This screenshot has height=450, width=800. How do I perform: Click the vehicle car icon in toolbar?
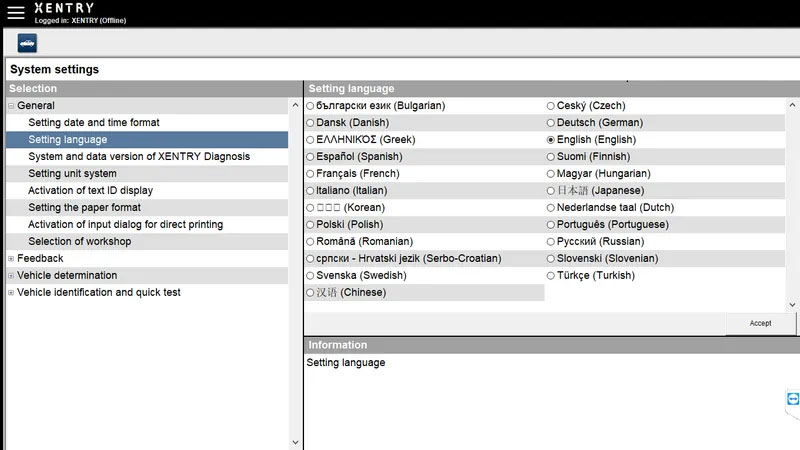point(27,43)
